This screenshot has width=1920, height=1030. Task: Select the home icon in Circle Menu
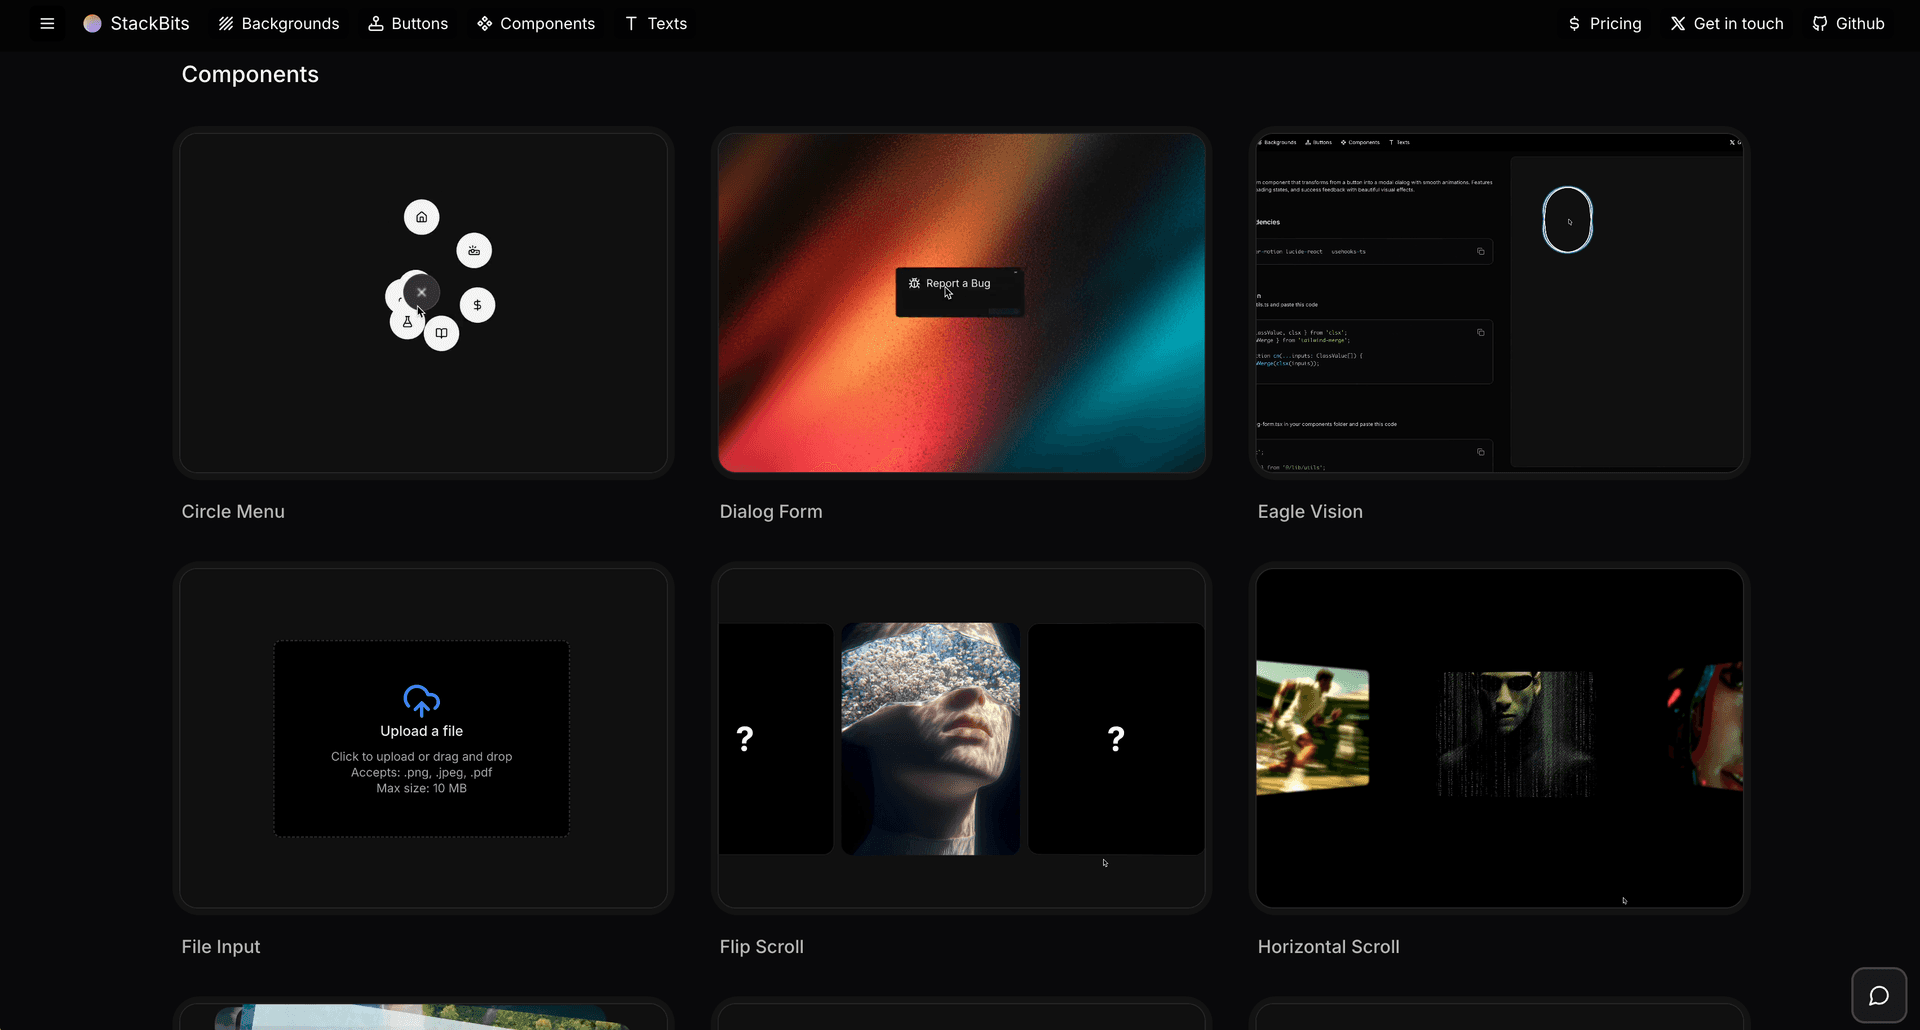pos(421,217)
